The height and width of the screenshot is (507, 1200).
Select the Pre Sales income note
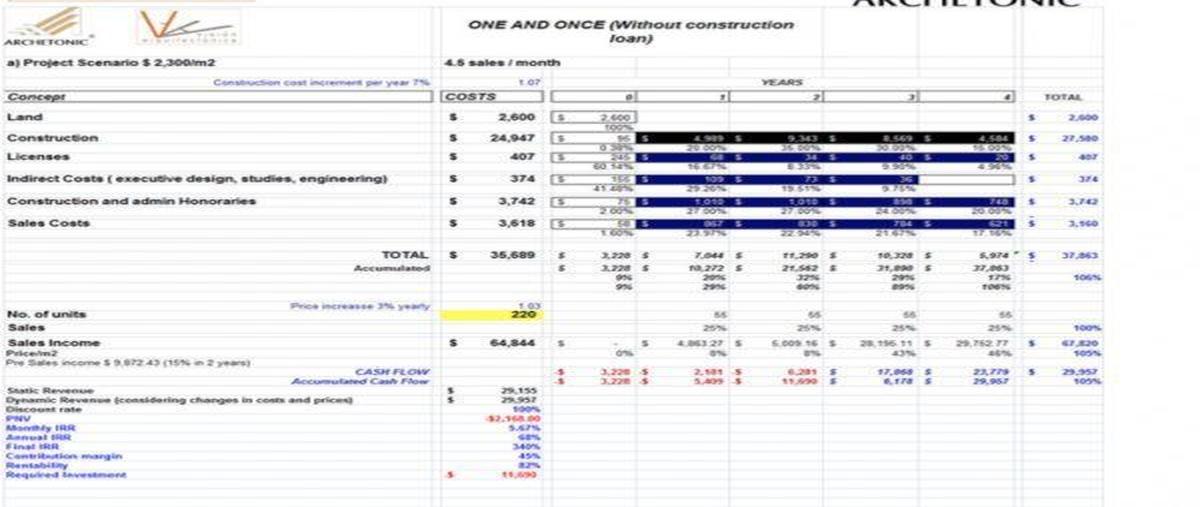click(x=128, y=362)
